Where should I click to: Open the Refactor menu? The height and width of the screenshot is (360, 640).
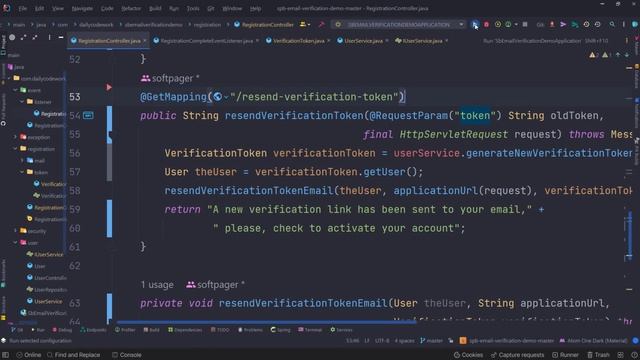[x=131, y=8]
